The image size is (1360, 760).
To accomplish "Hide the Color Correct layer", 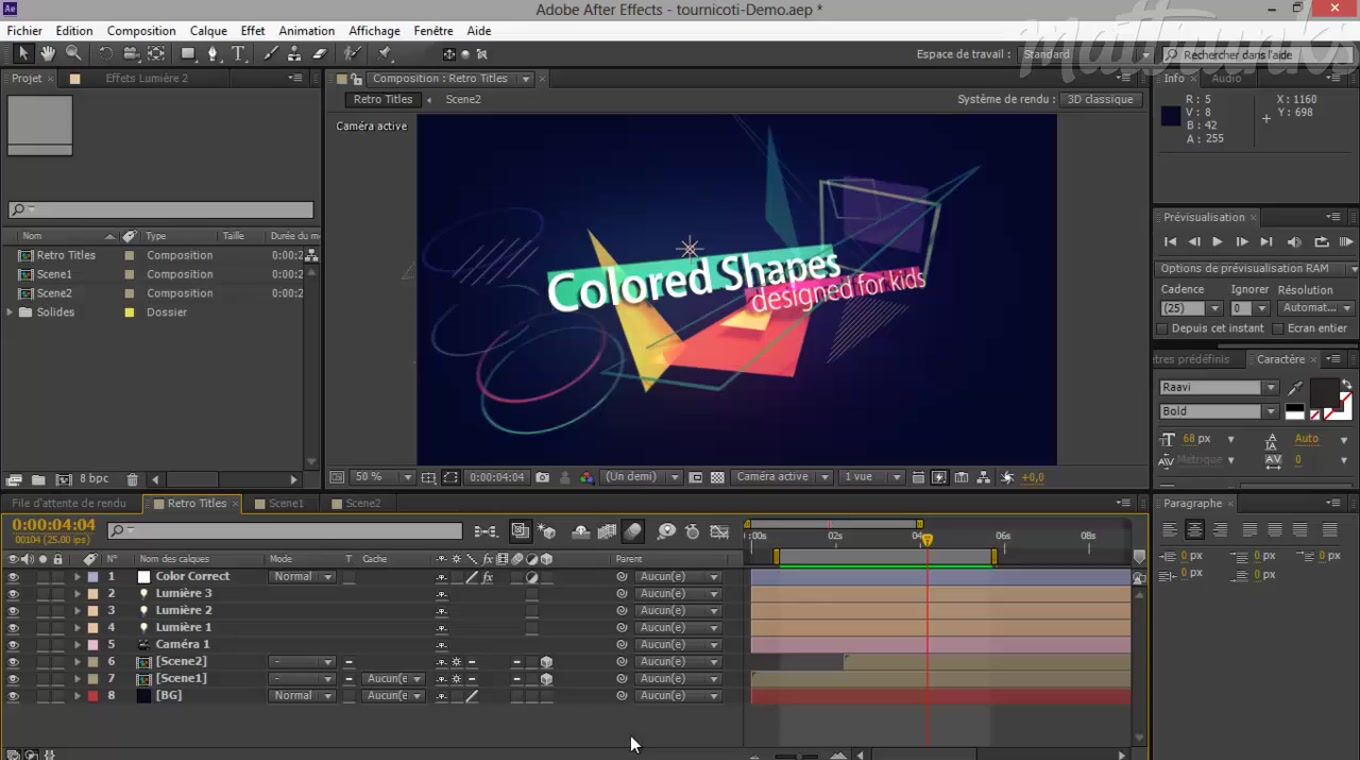I will point(13,577).
